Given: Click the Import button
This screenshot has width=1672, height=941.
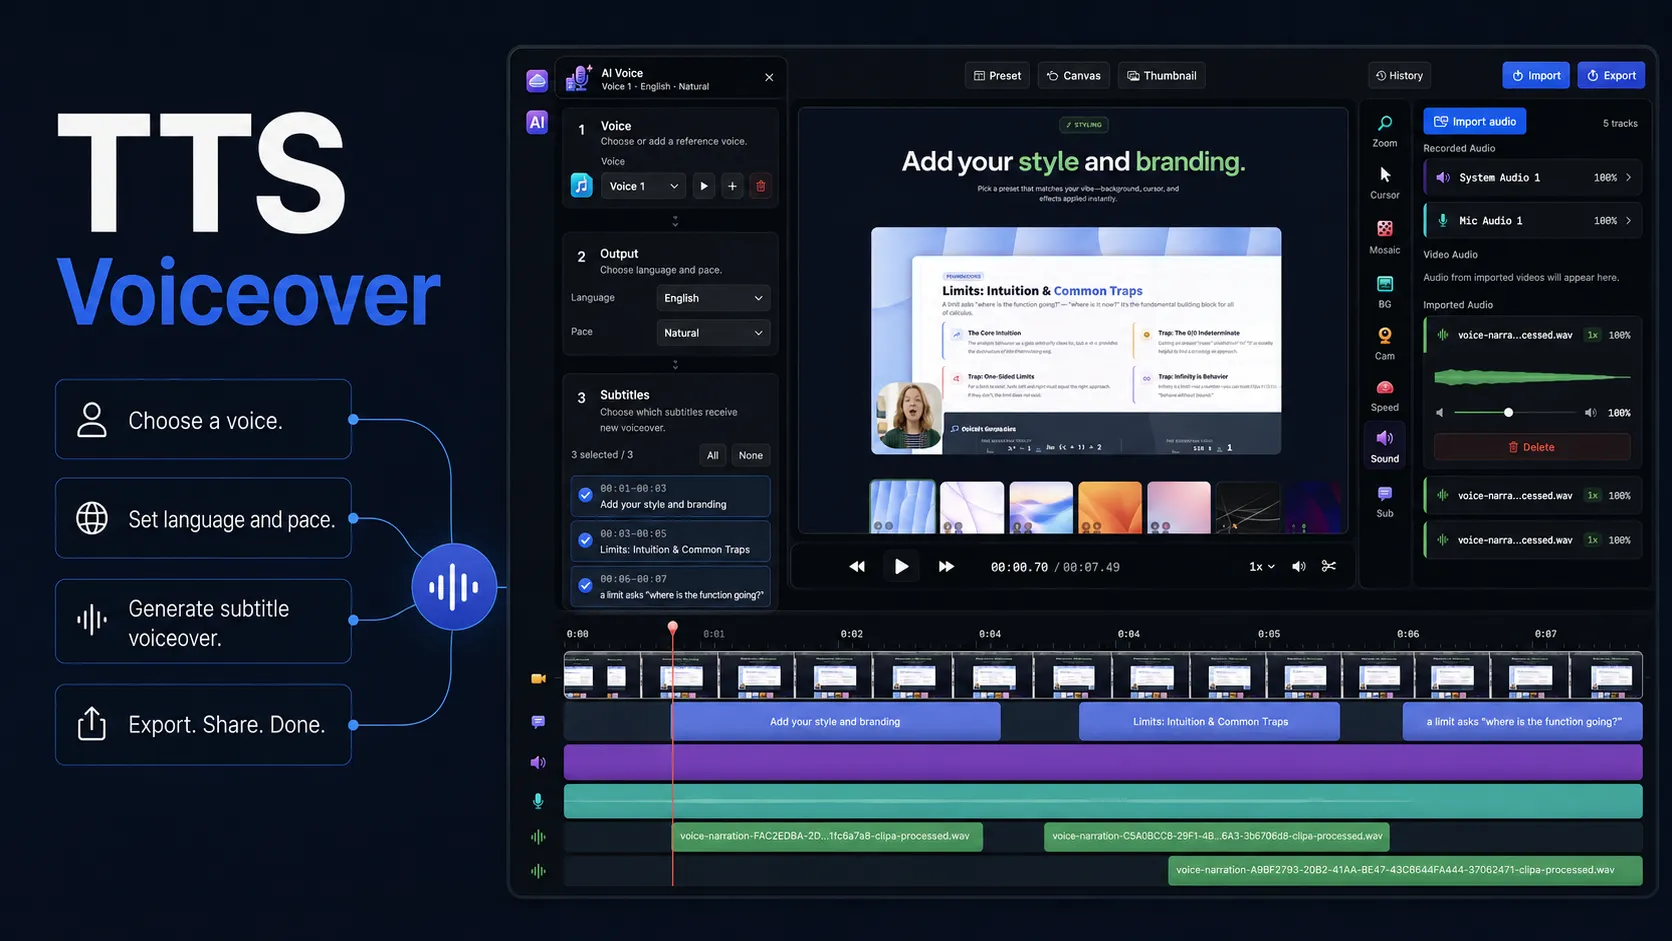Looking at the screenshot, I should click(x=1536, y=76).
